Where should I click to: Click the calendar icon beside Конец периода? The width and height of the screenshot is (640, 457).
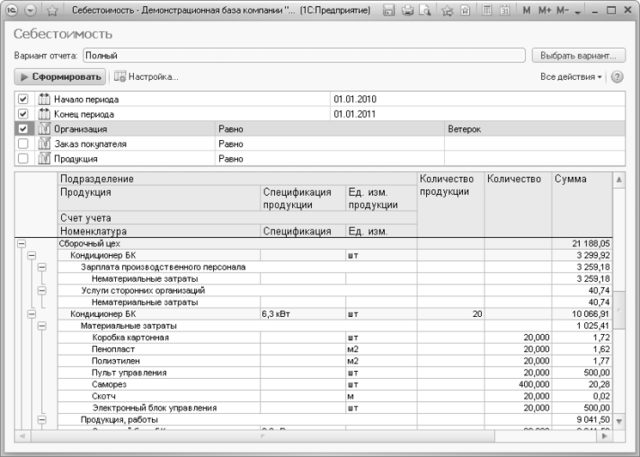tap(44, 114)
